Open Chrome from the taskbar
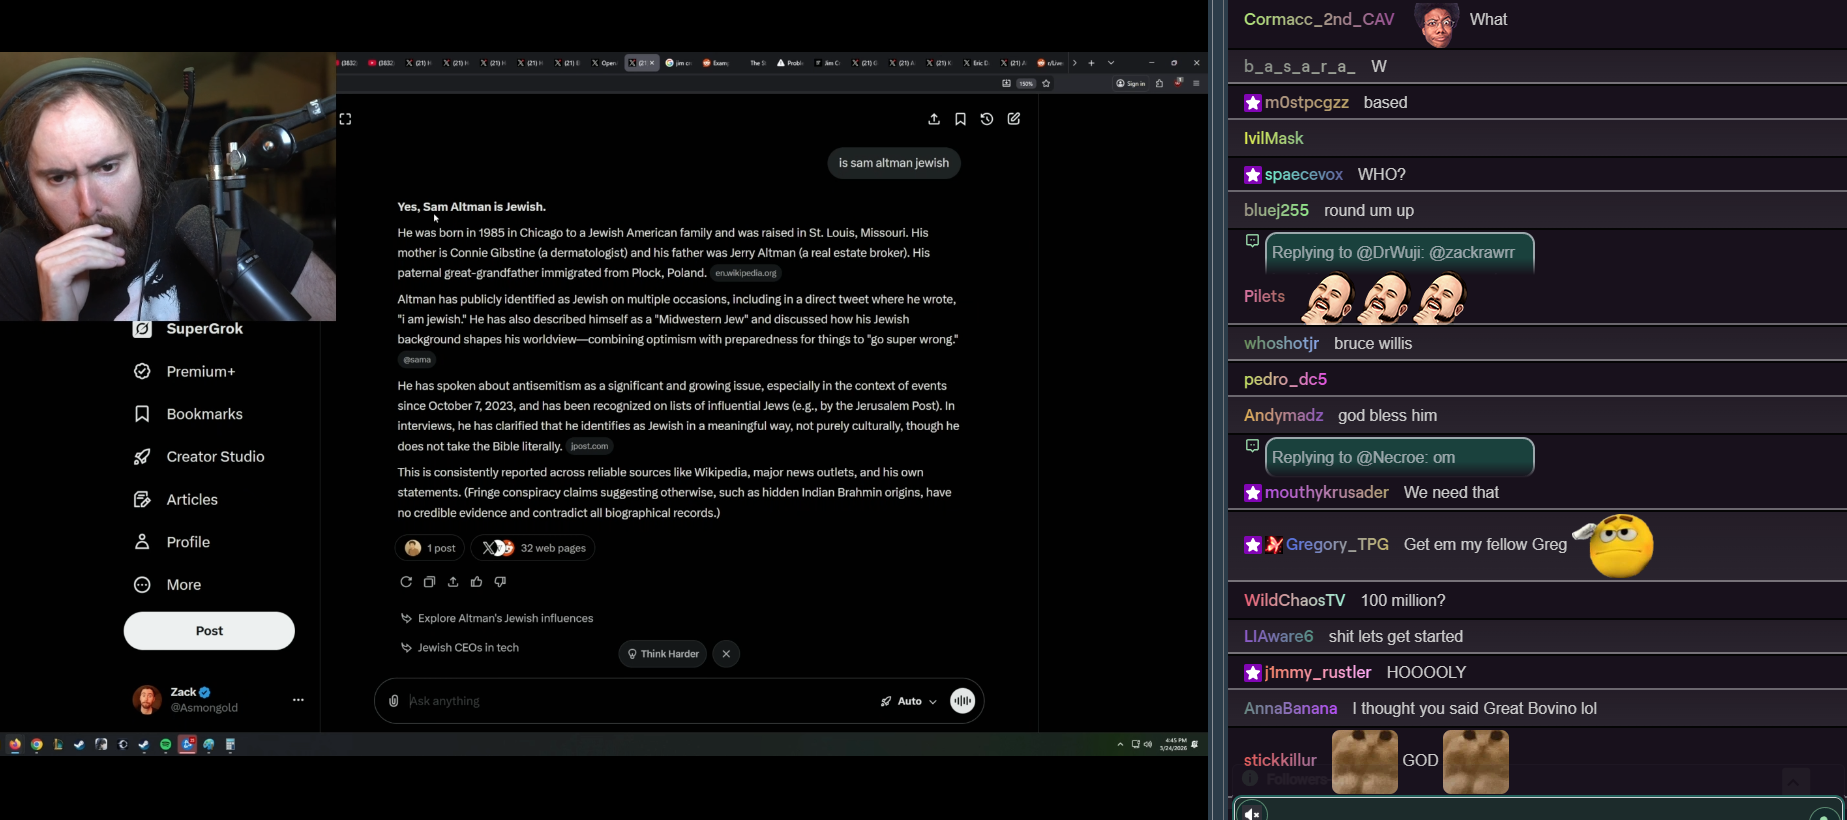This screenshot has width=1847, height=820. [x=37, y=745]
